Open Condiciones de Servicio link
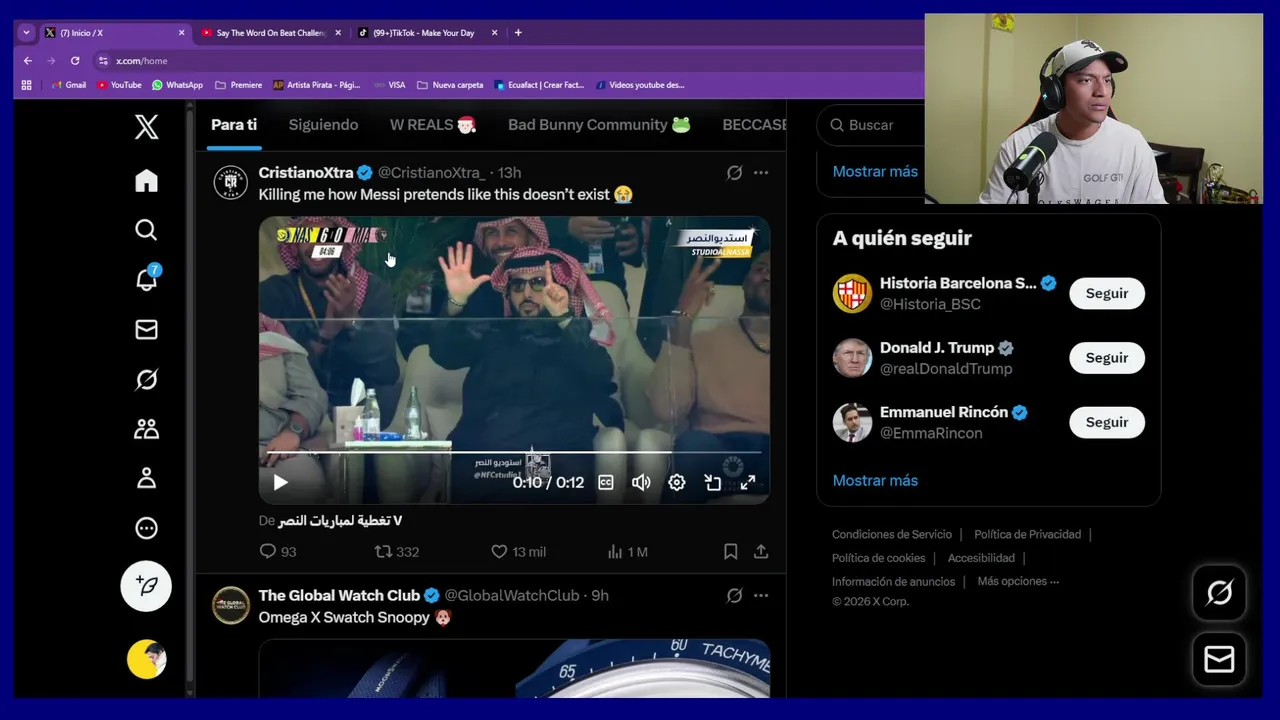 point(892,535)
